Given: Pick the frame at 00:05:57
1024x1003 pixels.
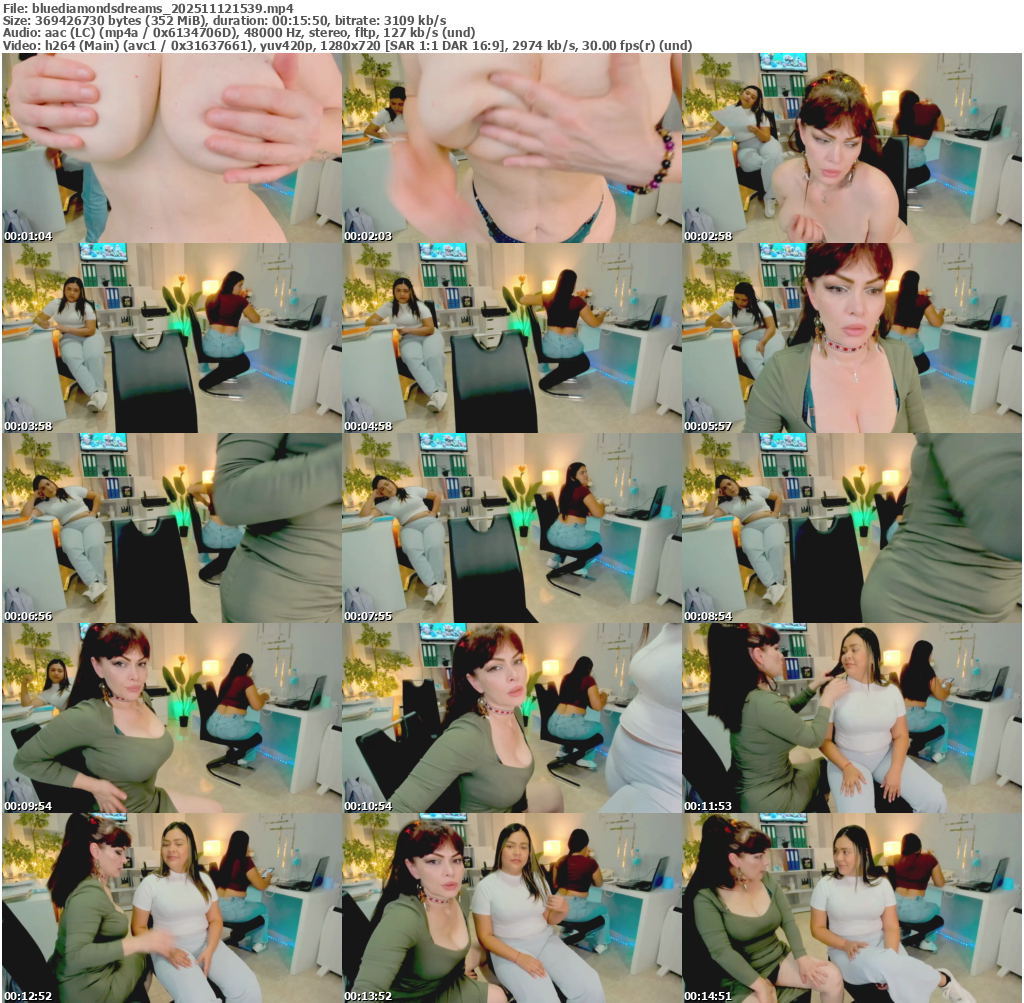Looking at the screenshot, I should tap(852, 338).
